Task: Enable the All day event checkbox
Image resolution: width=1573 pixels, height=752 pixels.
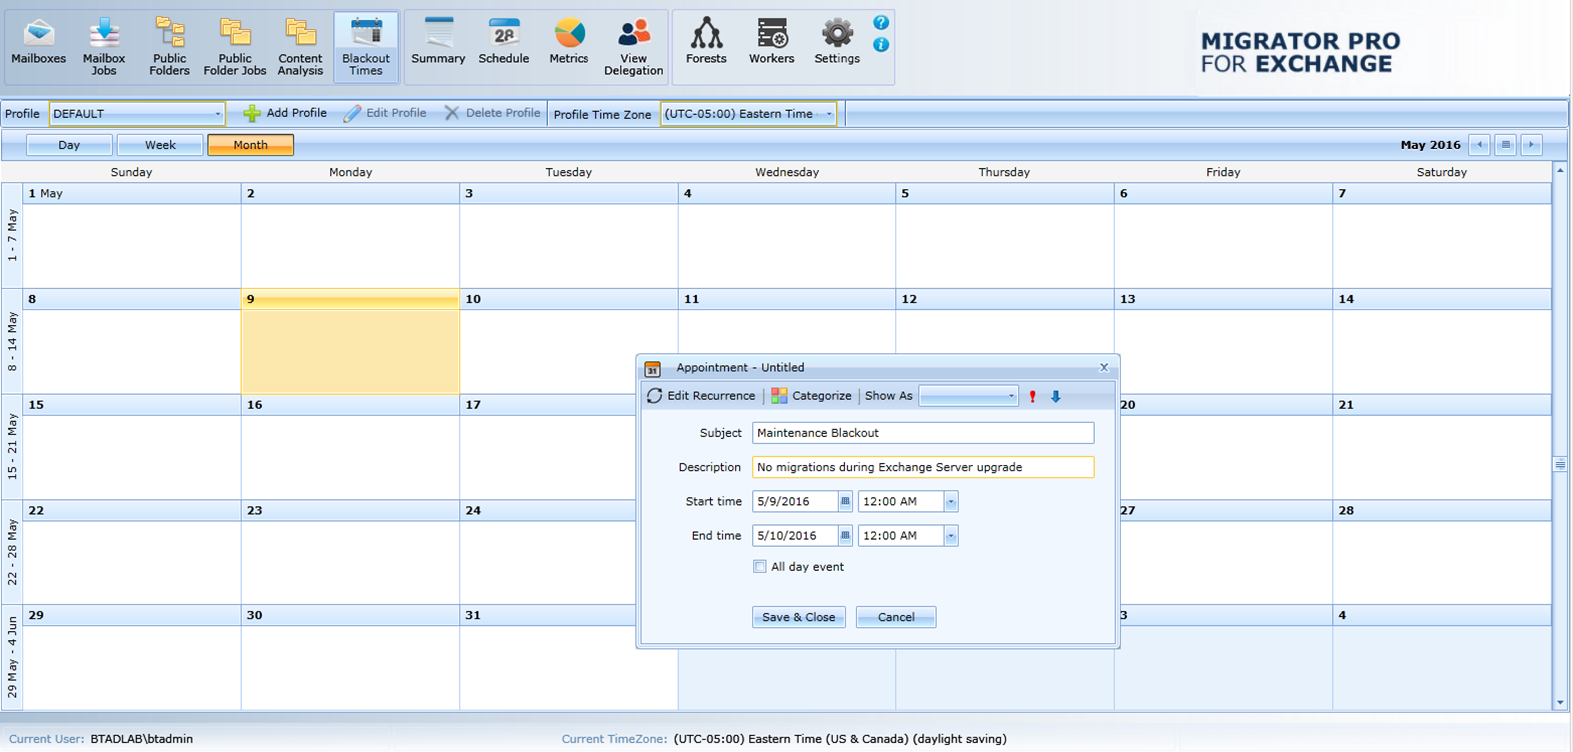Action: 760,567
